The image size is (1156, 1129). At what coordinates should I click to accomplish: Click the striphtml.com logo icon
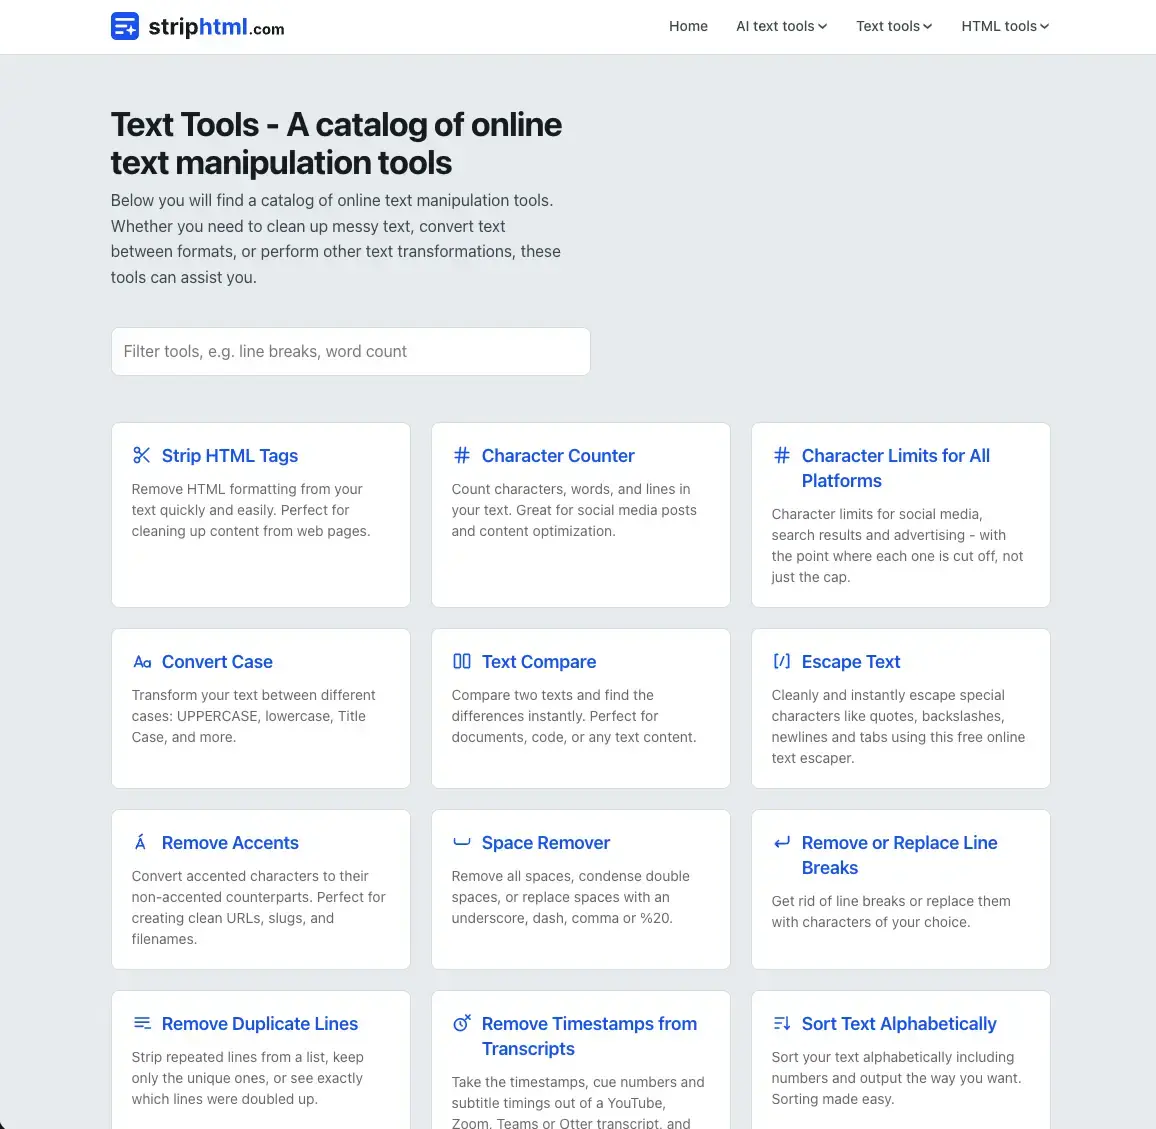(x=125, y=27)
